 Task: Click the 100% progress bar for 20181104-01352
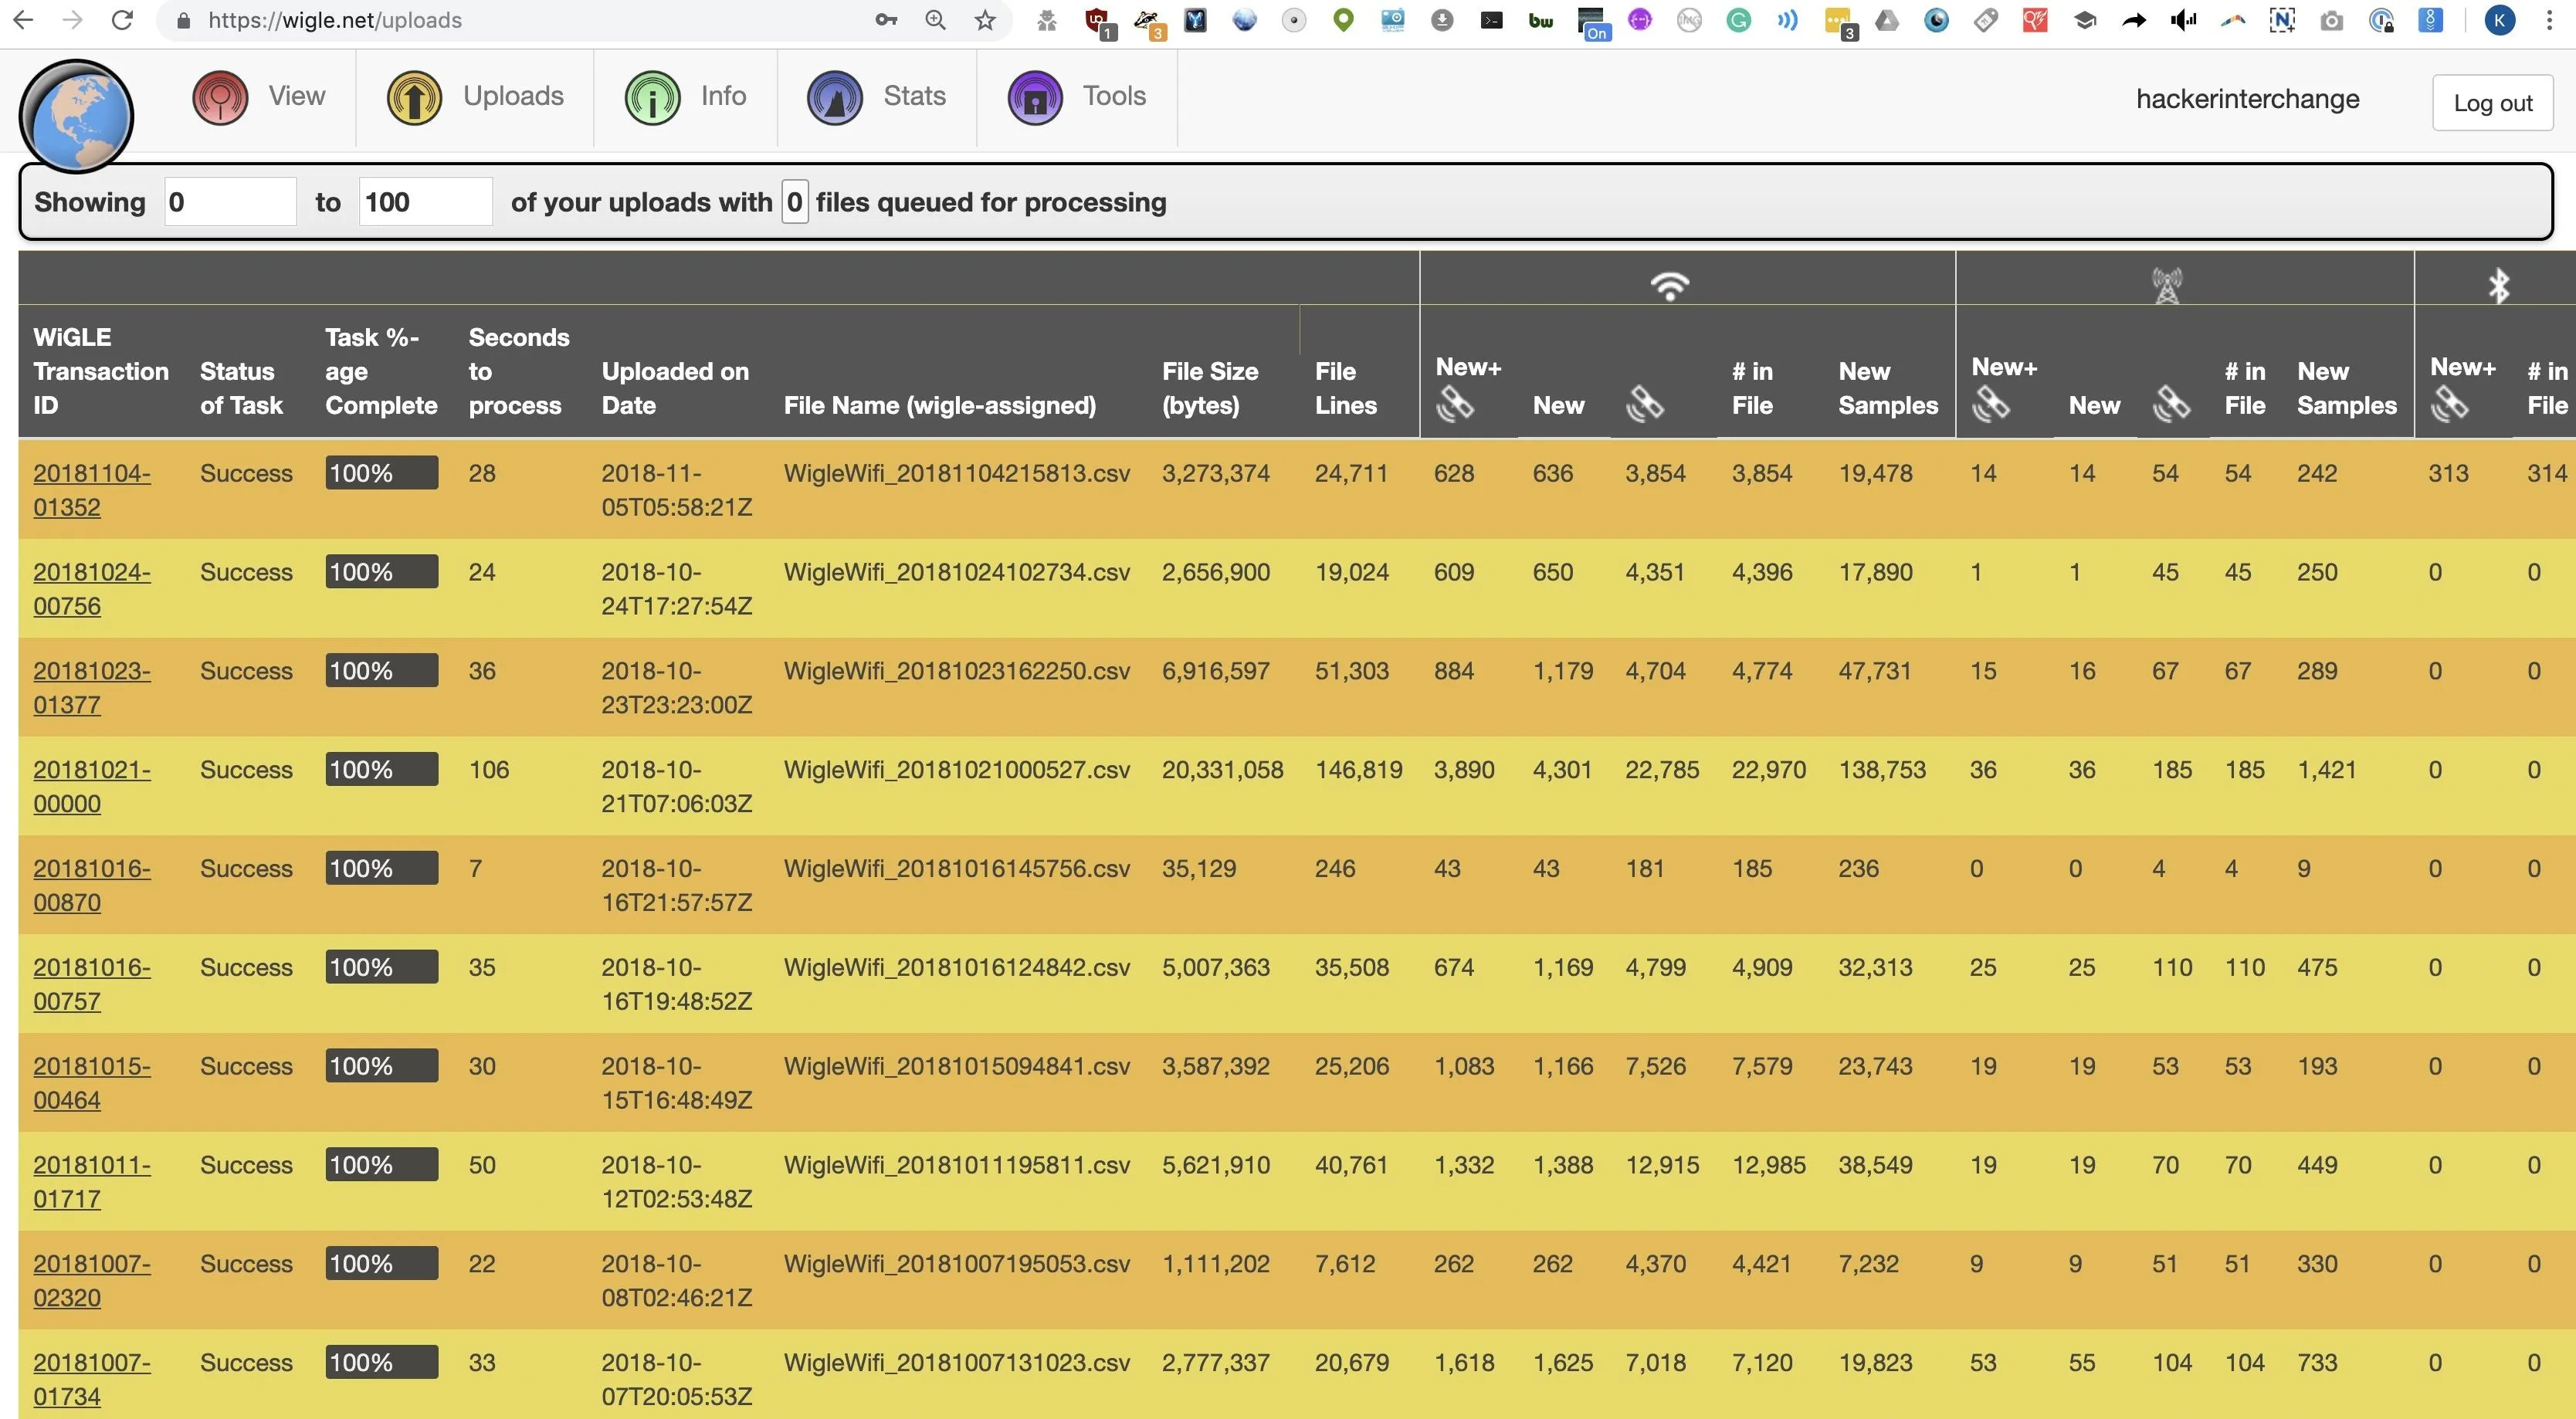pos(381,473)
